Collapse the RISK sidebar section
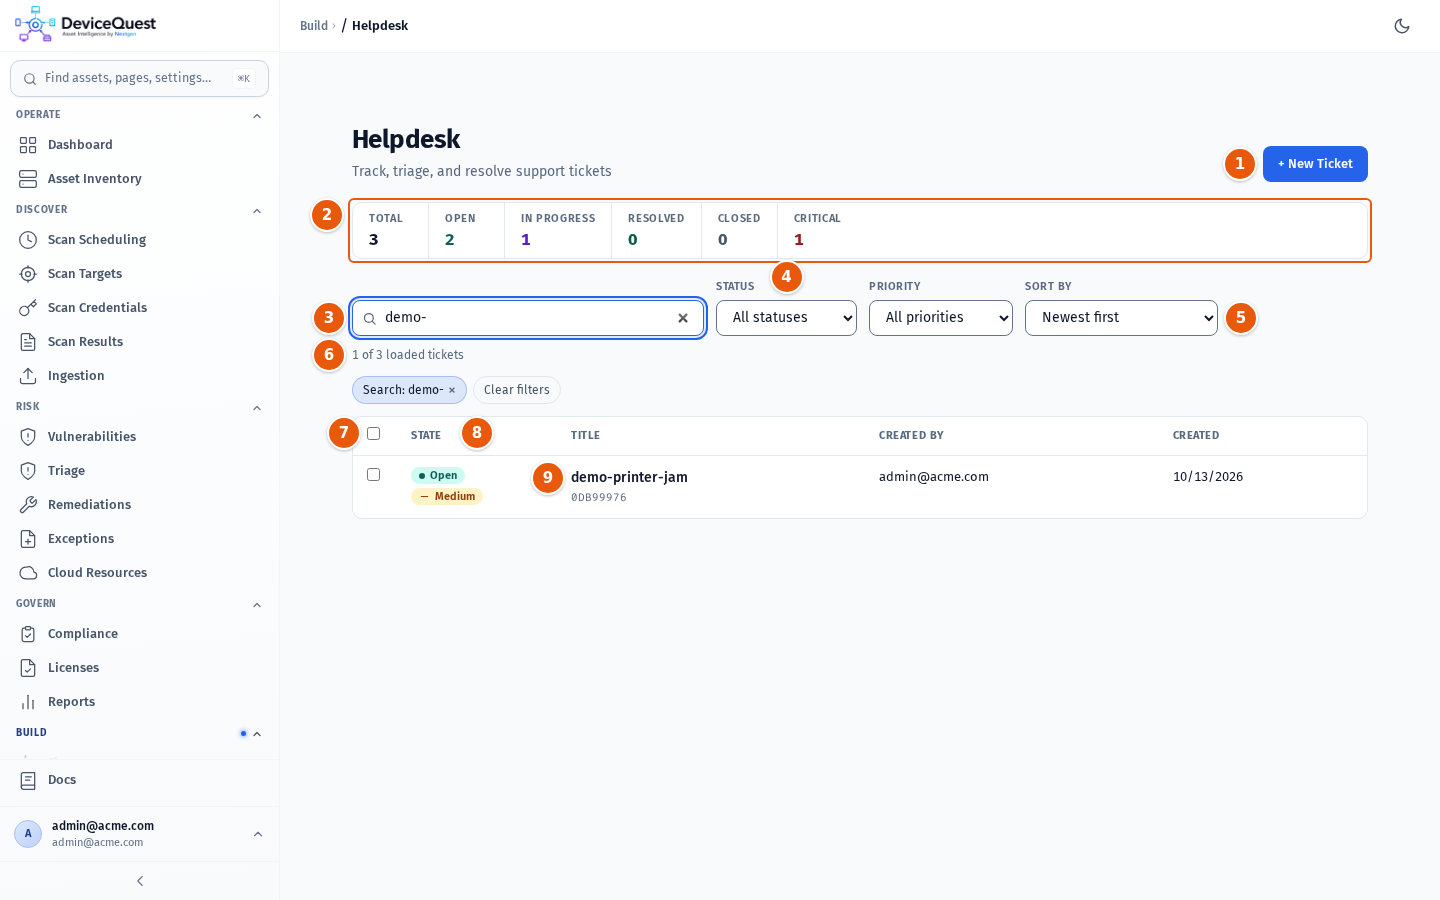1440x900 pixels. click(257, 408)
